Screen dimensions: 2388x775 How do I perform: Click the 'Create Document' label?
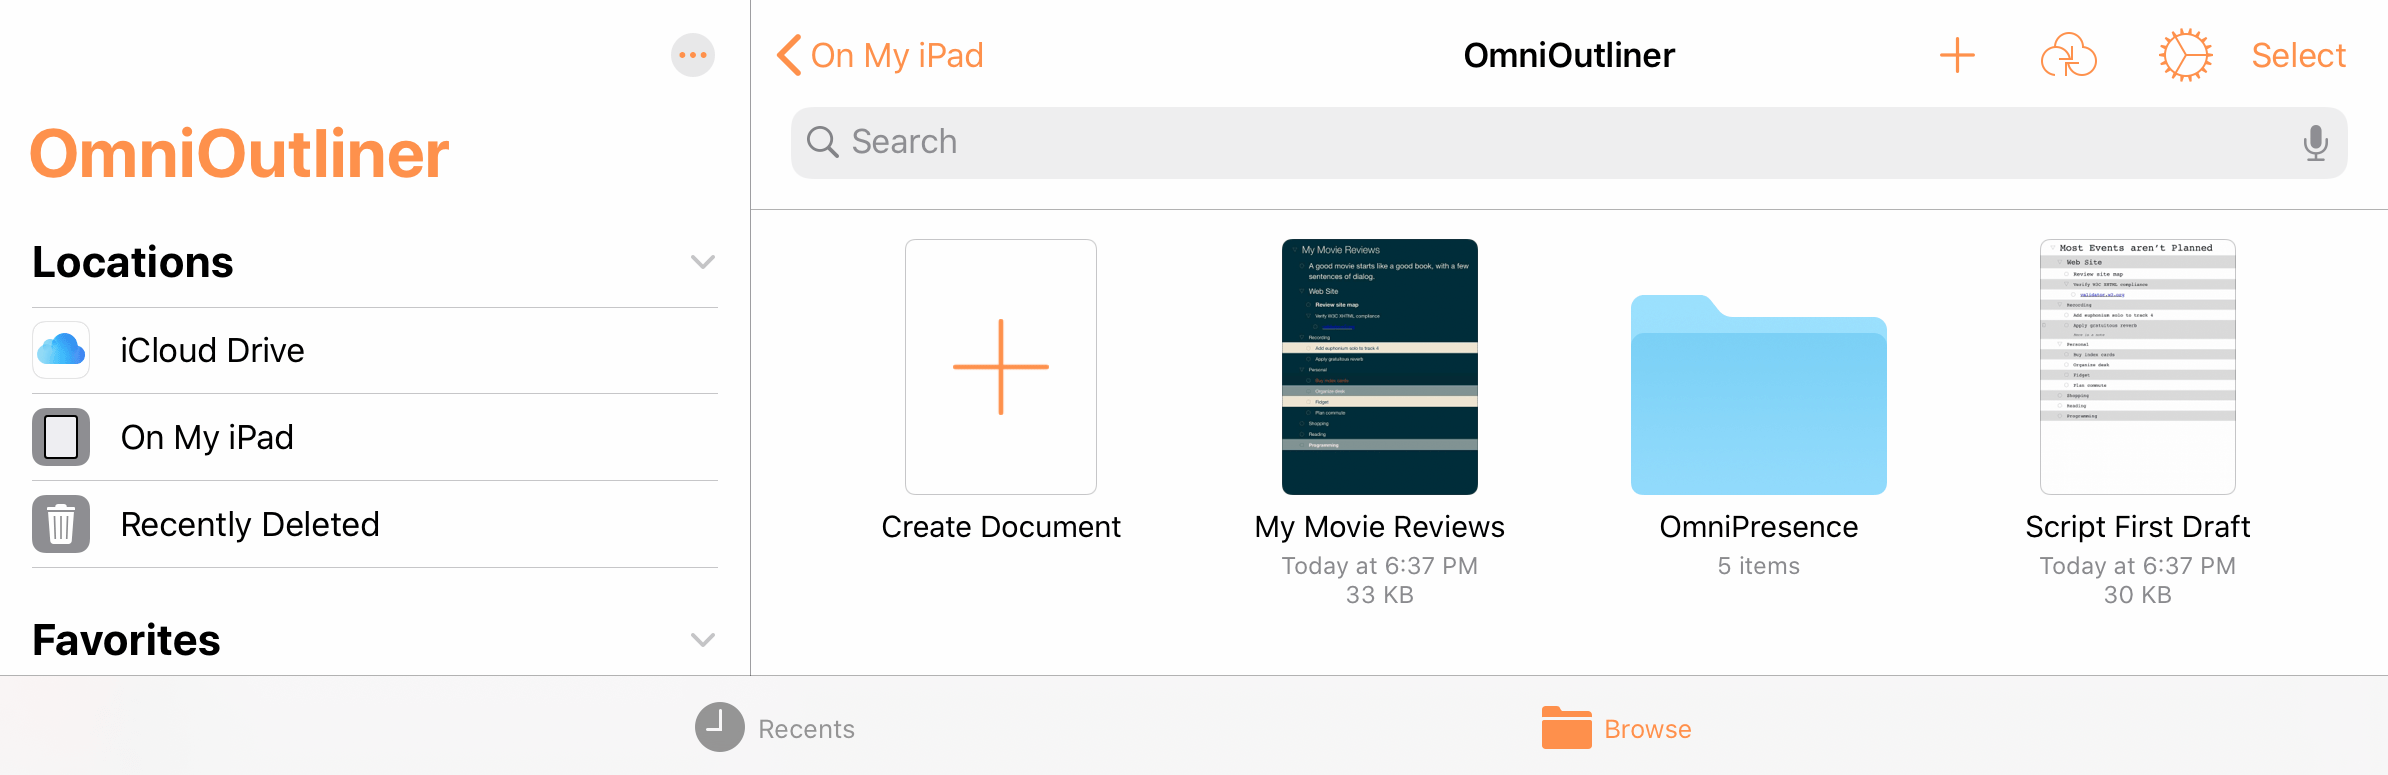coord(1001,527)
